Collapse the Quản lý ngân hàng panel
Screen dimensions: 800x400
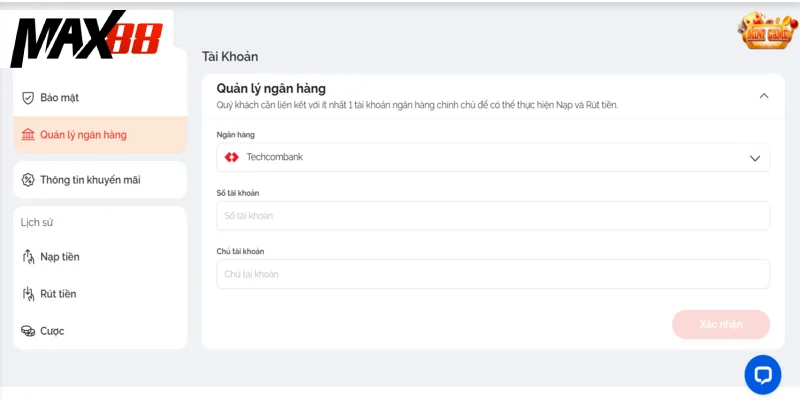(764, 95)
